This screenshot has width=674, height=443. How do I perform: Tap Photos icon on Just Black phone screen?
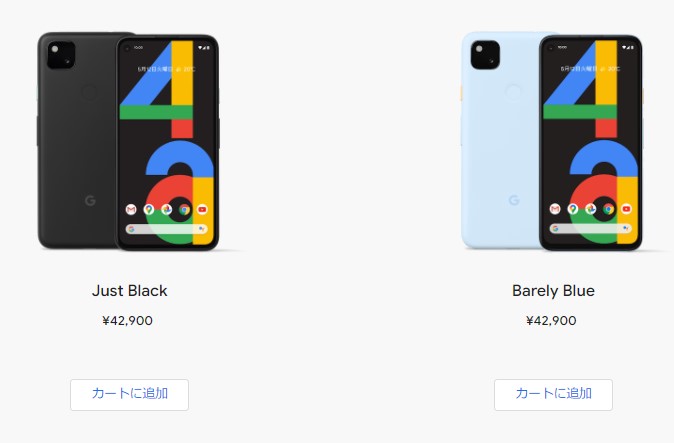coord(166,209)
